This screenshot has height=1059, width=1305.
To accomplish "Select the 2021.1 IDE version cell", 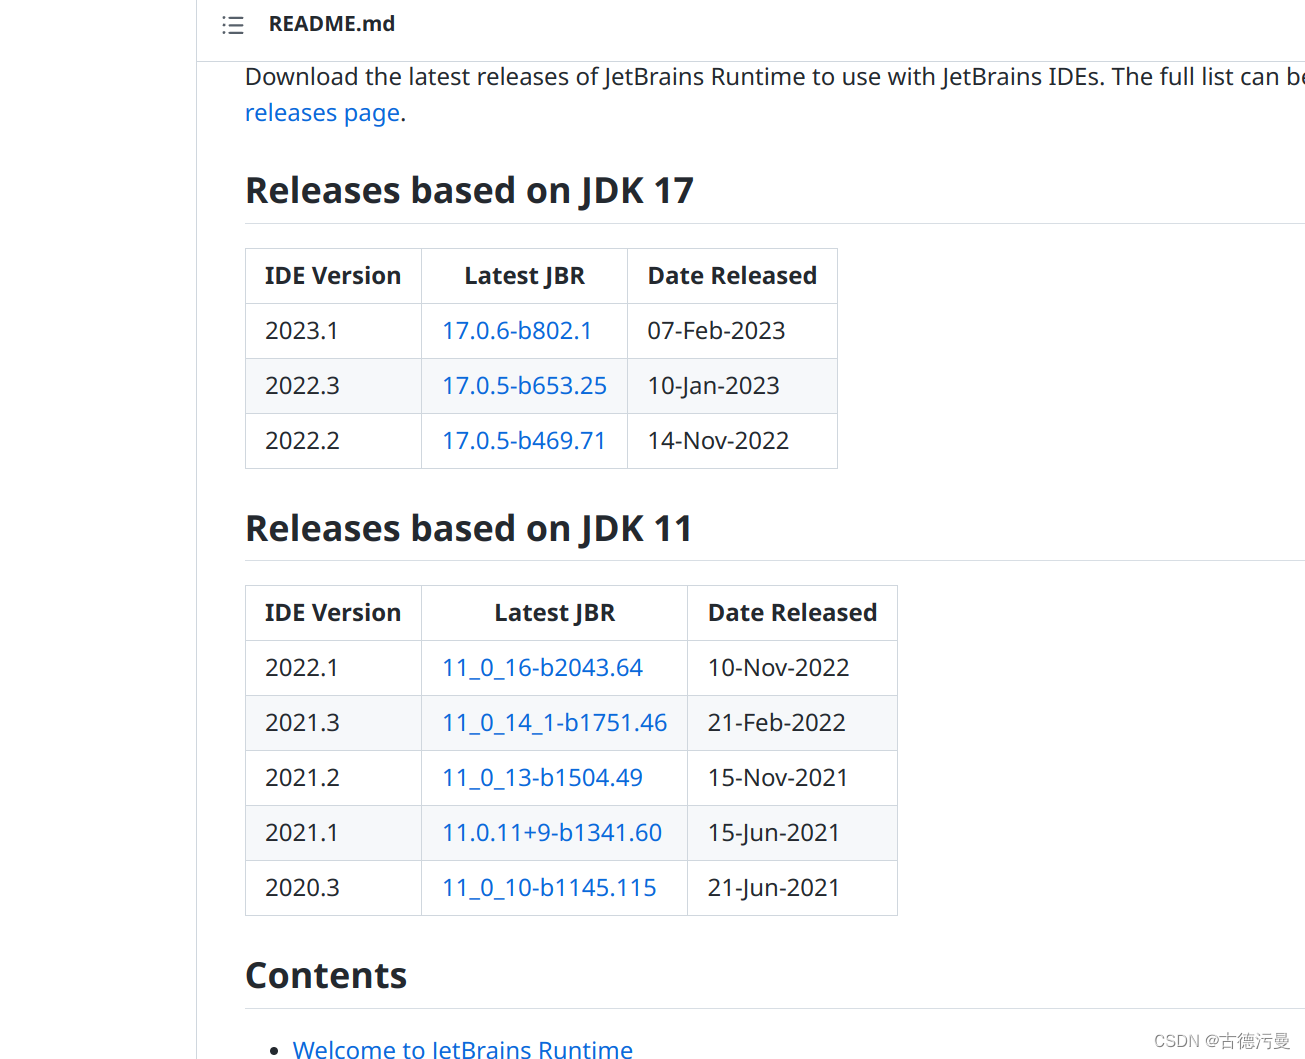I will 333,833.
